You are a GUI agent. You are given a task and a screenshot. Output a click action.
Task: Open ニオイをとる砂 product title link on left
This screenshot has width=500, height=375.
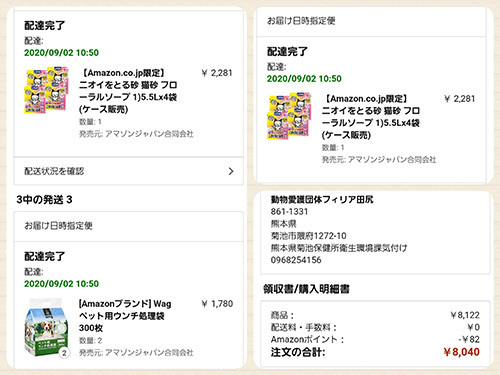(128, 91)
